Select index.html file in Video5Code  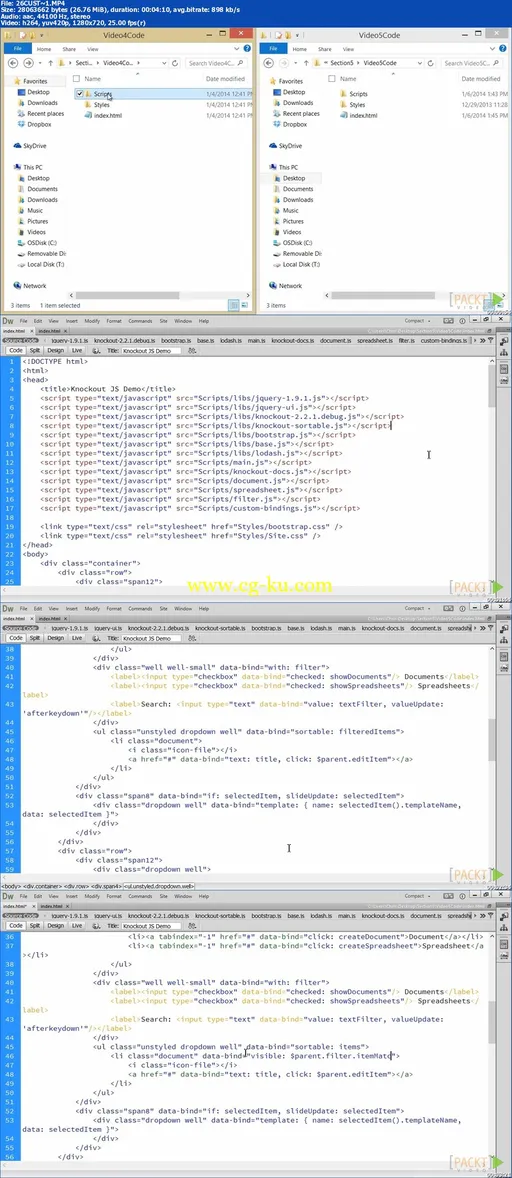358,116
